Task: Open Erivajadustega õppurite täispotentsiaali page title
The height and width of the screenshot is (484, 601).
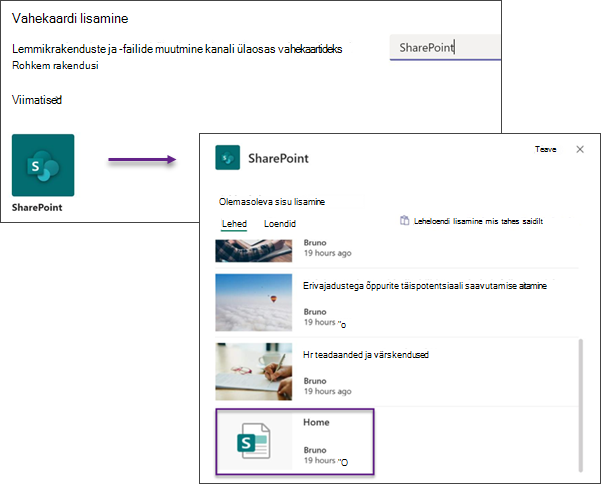Action: 425,286
